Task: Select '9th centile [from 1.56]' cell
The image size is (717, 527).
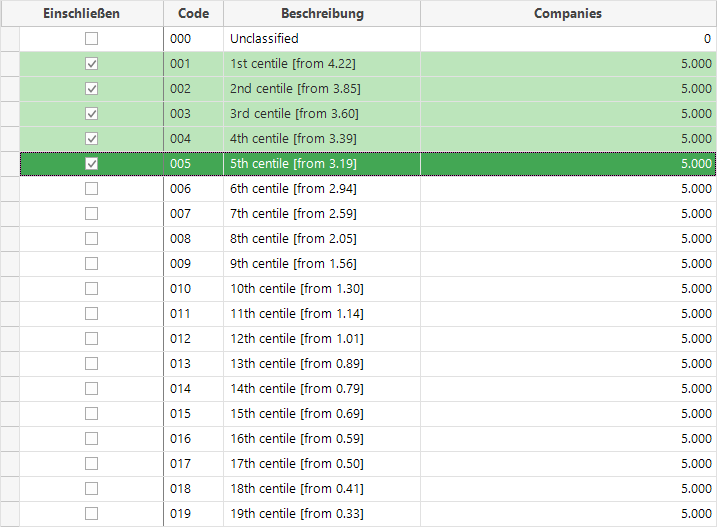Action: pyautogui.click(x=322, y=264)
